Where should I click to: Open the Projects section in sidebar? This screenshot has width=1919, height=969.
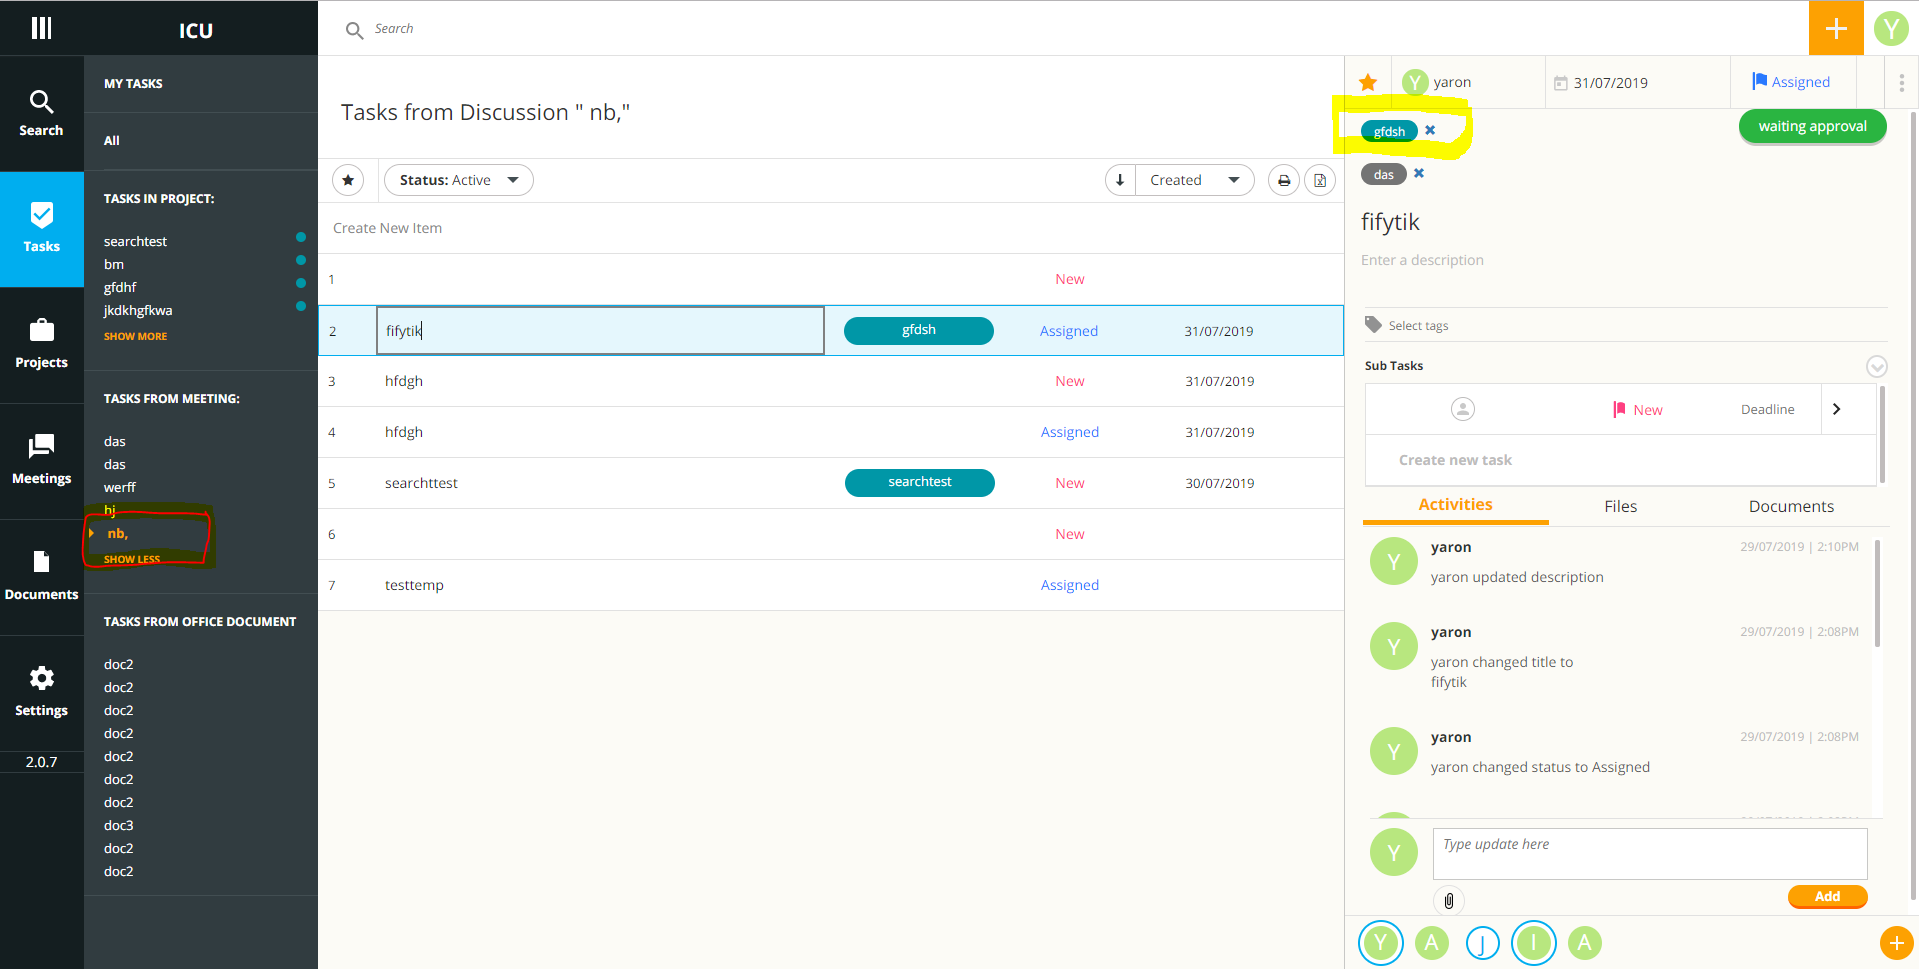pyautogui.click(x=41, y=345)
